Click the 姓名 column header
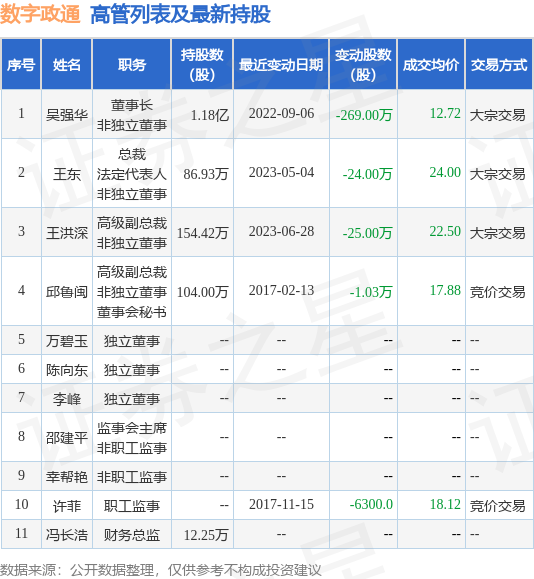 tap(66, 64)
